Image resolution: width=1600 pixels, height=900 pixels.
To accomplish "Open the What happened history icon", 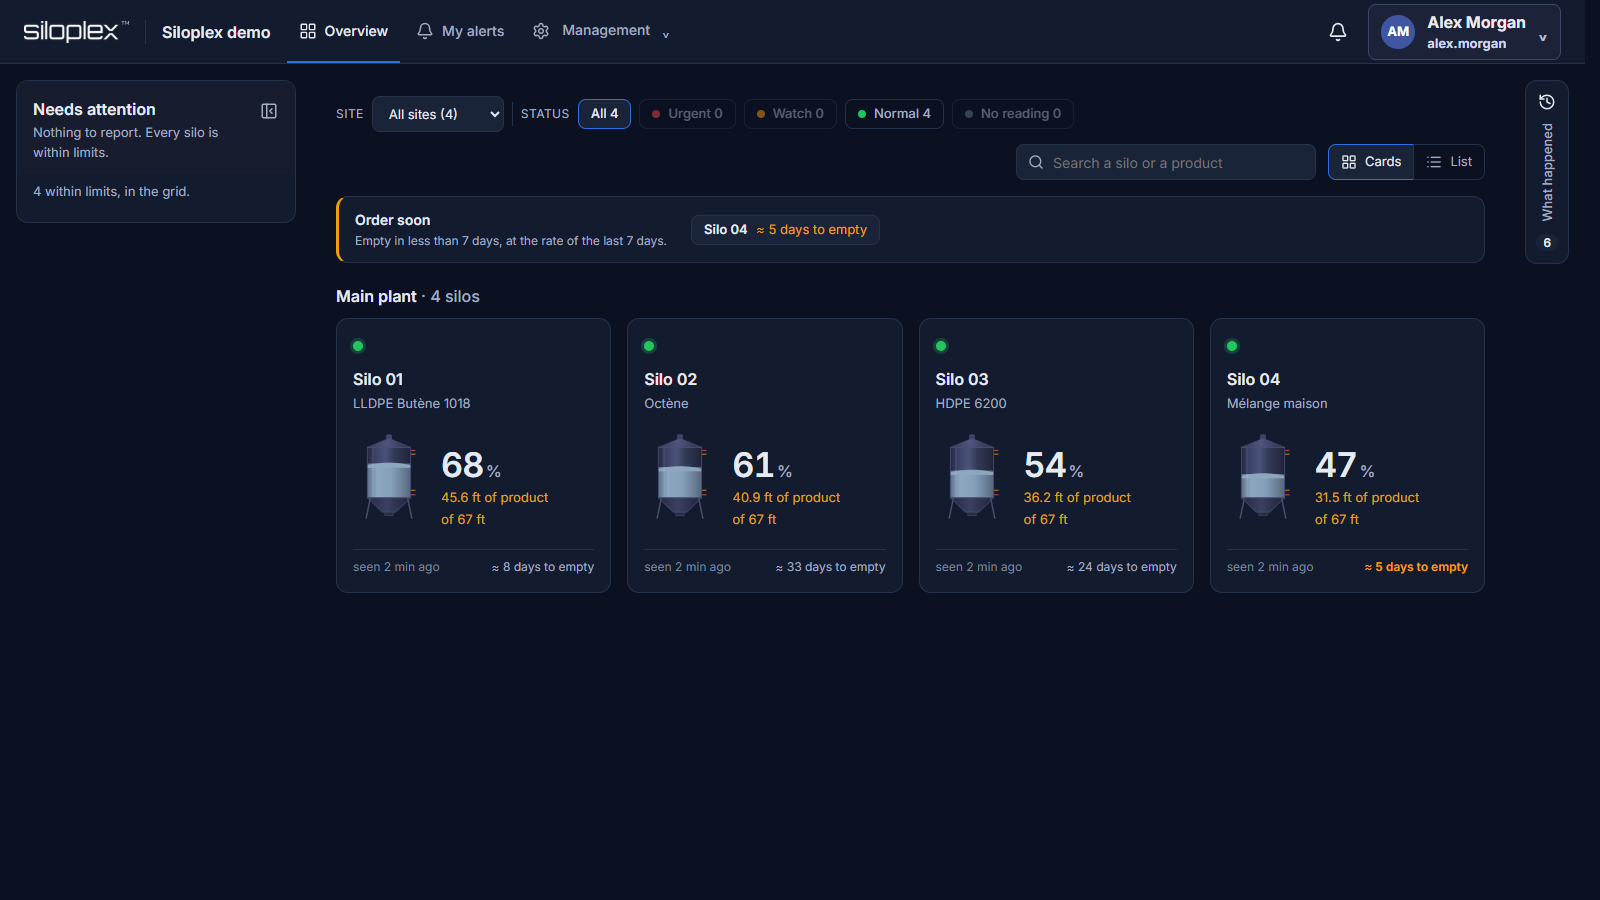I will tap(1546, 102).
